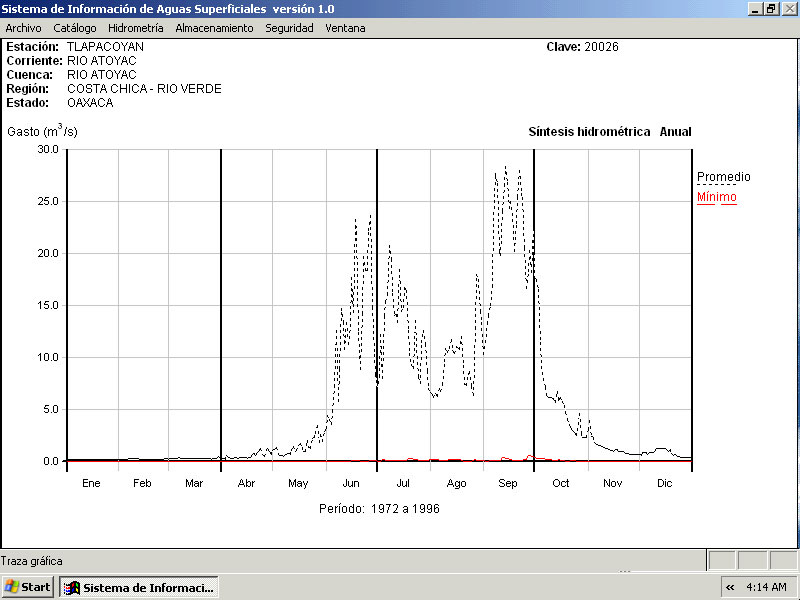
Task: Click the 4:14 AM taskbar clock
Action: click(767, 587)
